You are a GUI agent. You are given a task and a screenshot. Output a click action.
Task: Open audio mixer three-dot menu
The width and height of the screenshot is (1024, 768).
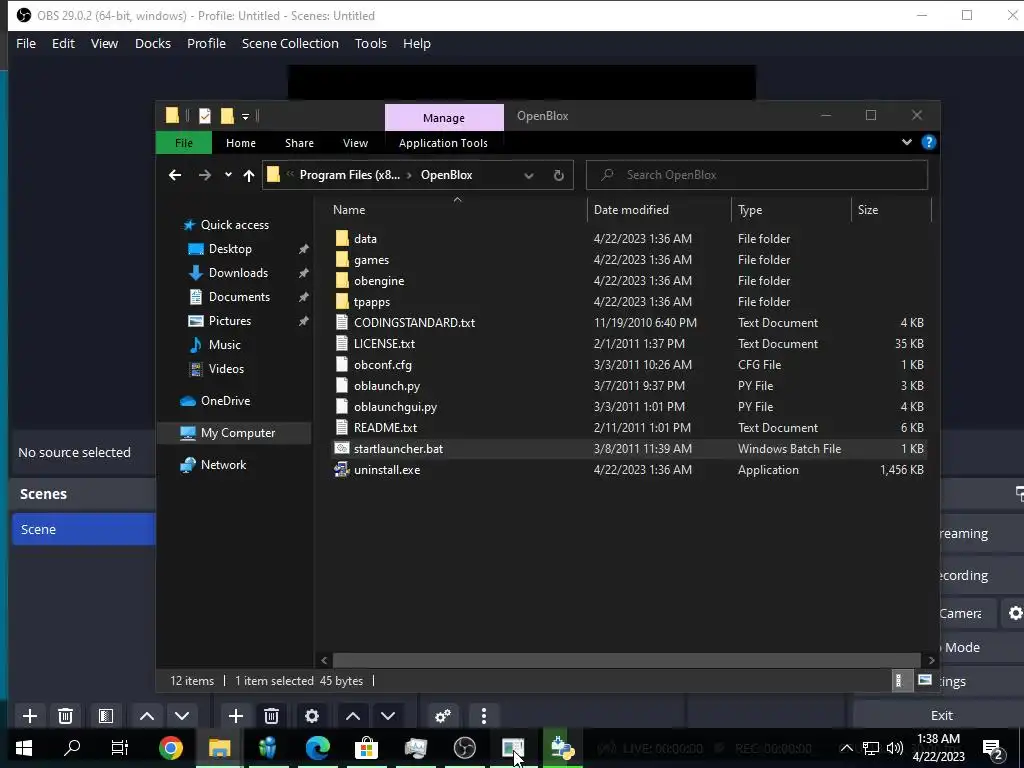[483, 716]
